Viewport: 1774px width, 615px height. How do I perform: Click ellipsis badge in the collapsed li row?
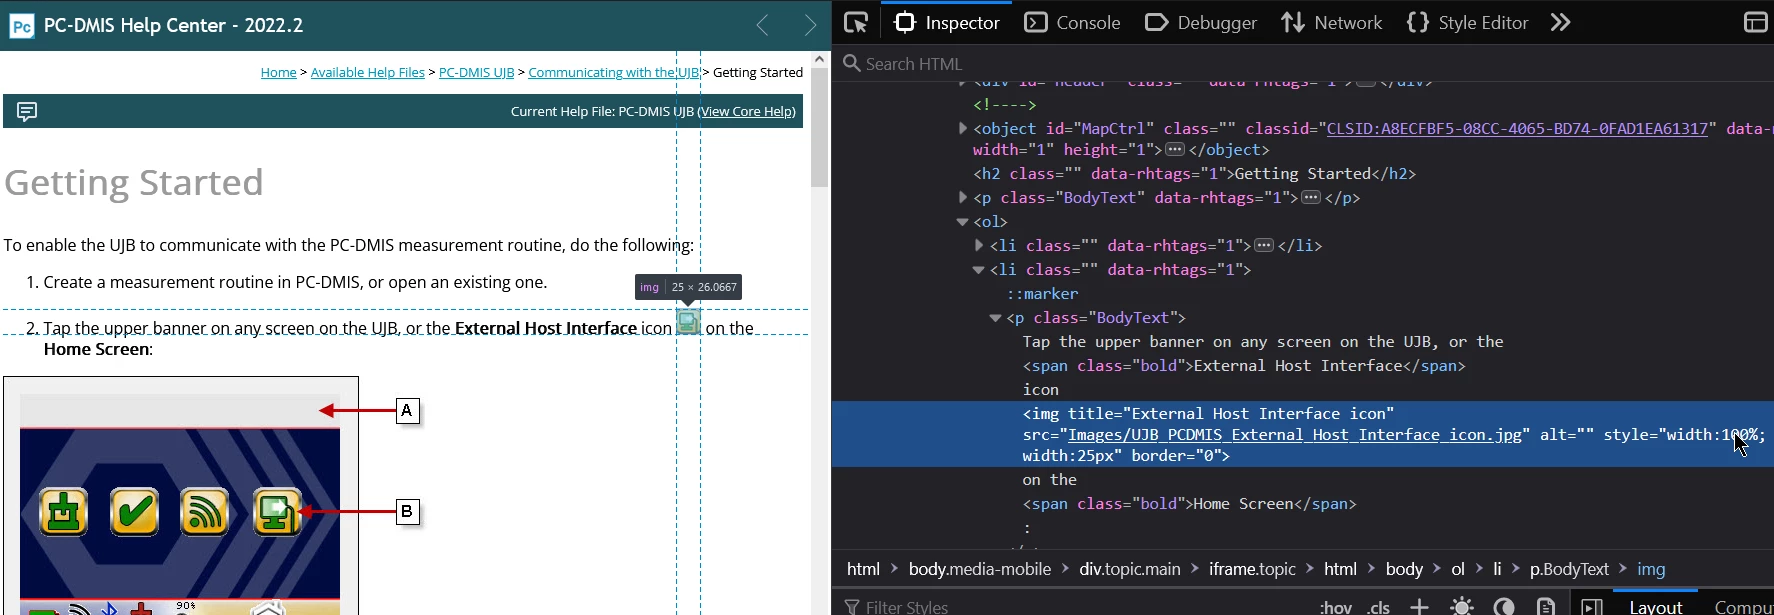(1264, 245)
